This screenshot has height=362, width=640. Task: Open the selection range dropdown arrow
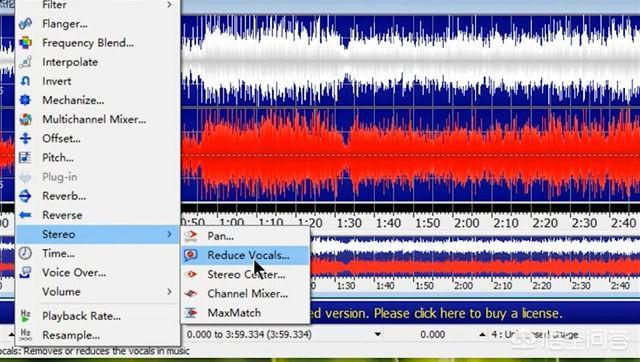point(378,335)
